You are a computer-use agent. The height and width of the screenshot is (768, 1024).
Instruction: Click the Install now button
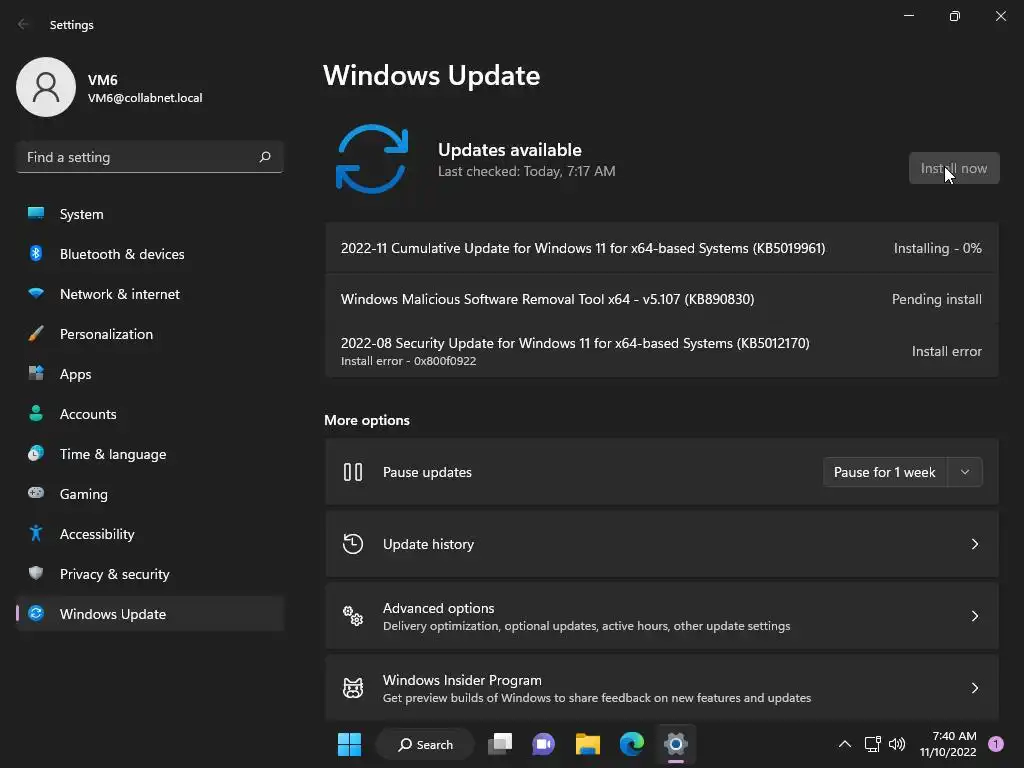[x=954, y=168]
